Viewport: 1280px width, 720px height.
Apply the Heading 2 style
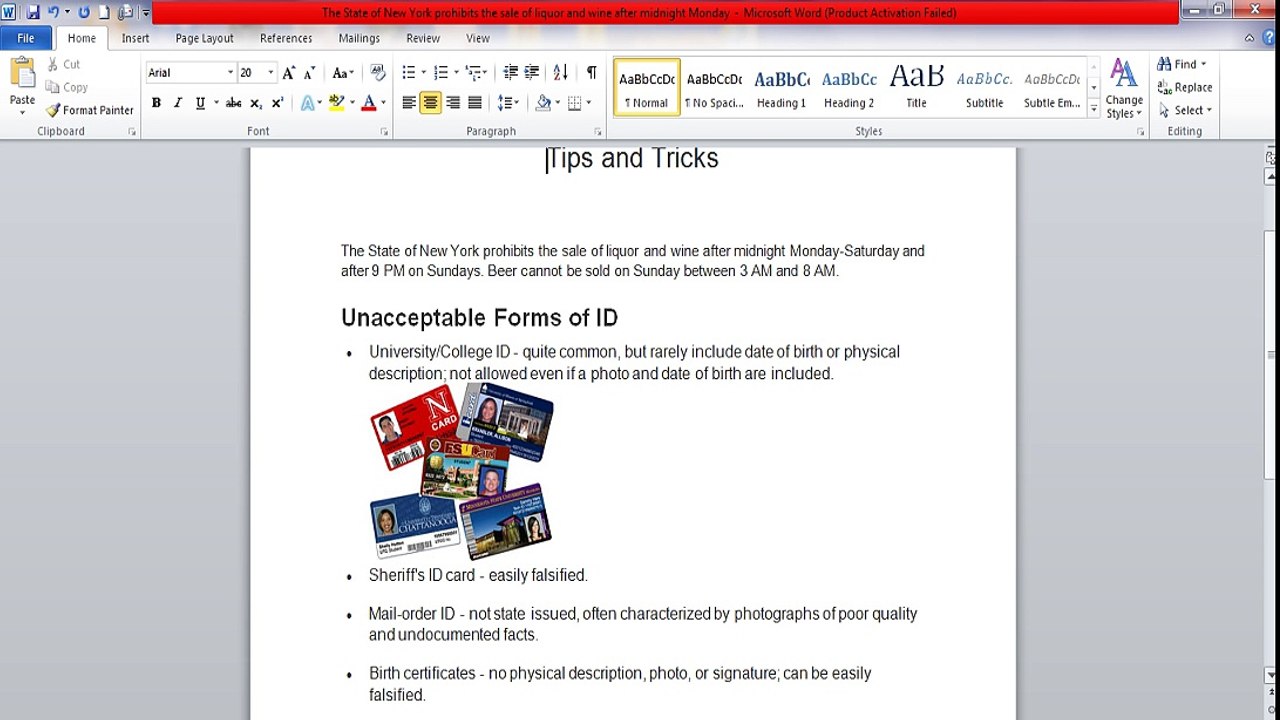pyautogui.click(x=849, y=88)
